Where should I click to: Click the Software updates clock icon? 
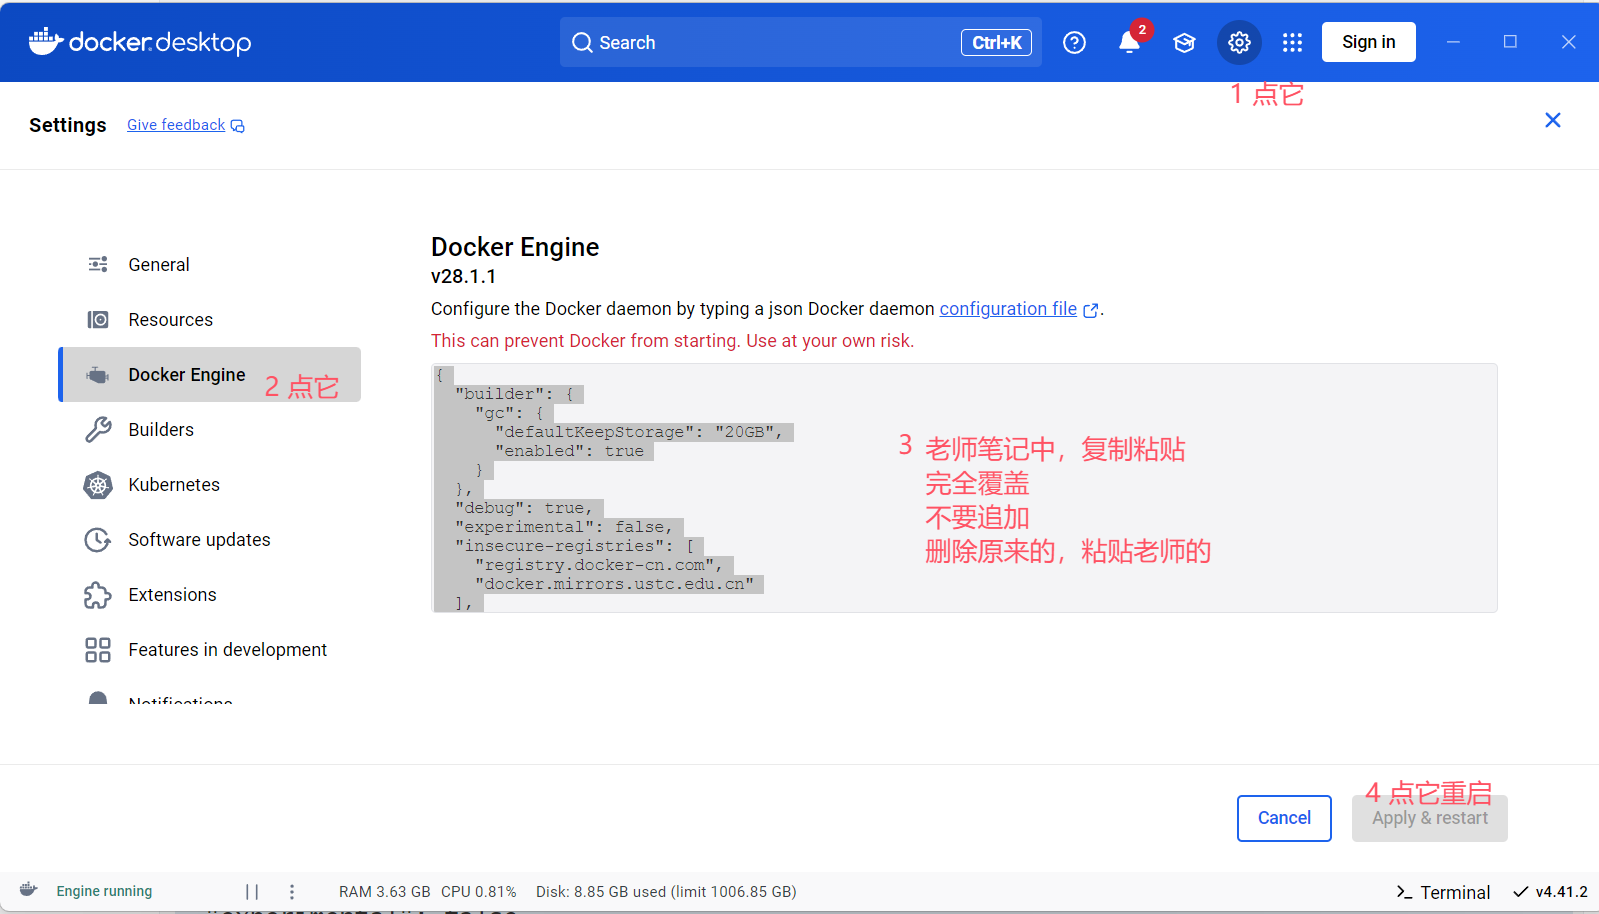pos(98,540)
